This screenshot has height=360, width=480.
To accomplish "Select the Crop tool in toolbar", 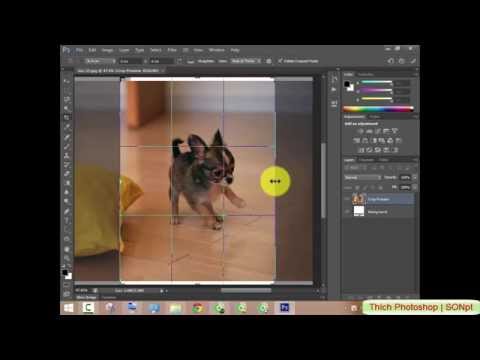I will 67,117.
